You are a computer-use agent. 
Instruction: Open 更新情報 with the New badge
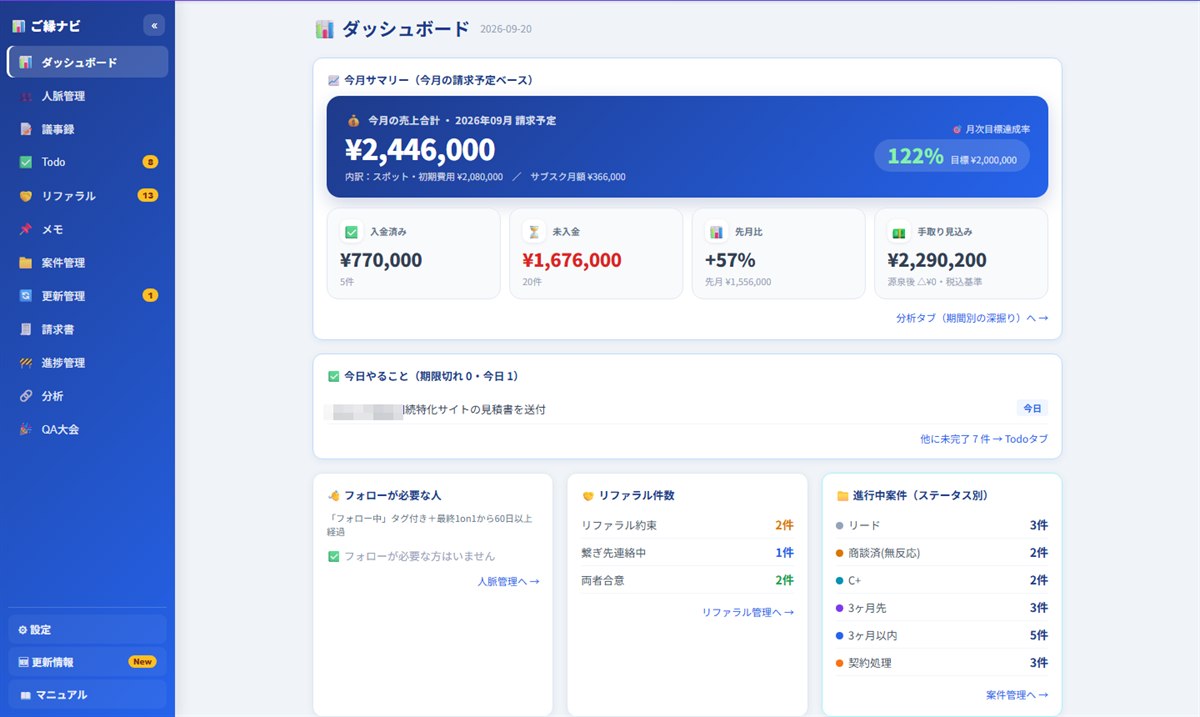click(87, 662)
